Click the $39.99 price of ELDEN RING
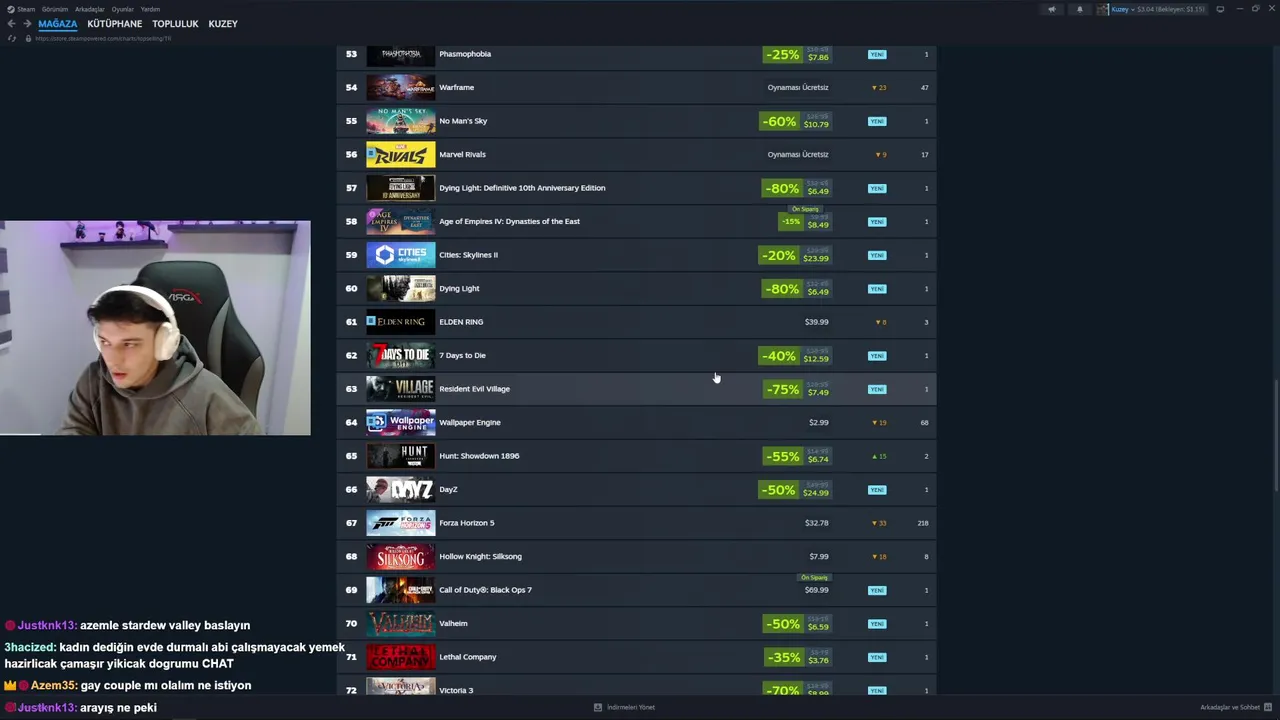 [x=816, y=322]
